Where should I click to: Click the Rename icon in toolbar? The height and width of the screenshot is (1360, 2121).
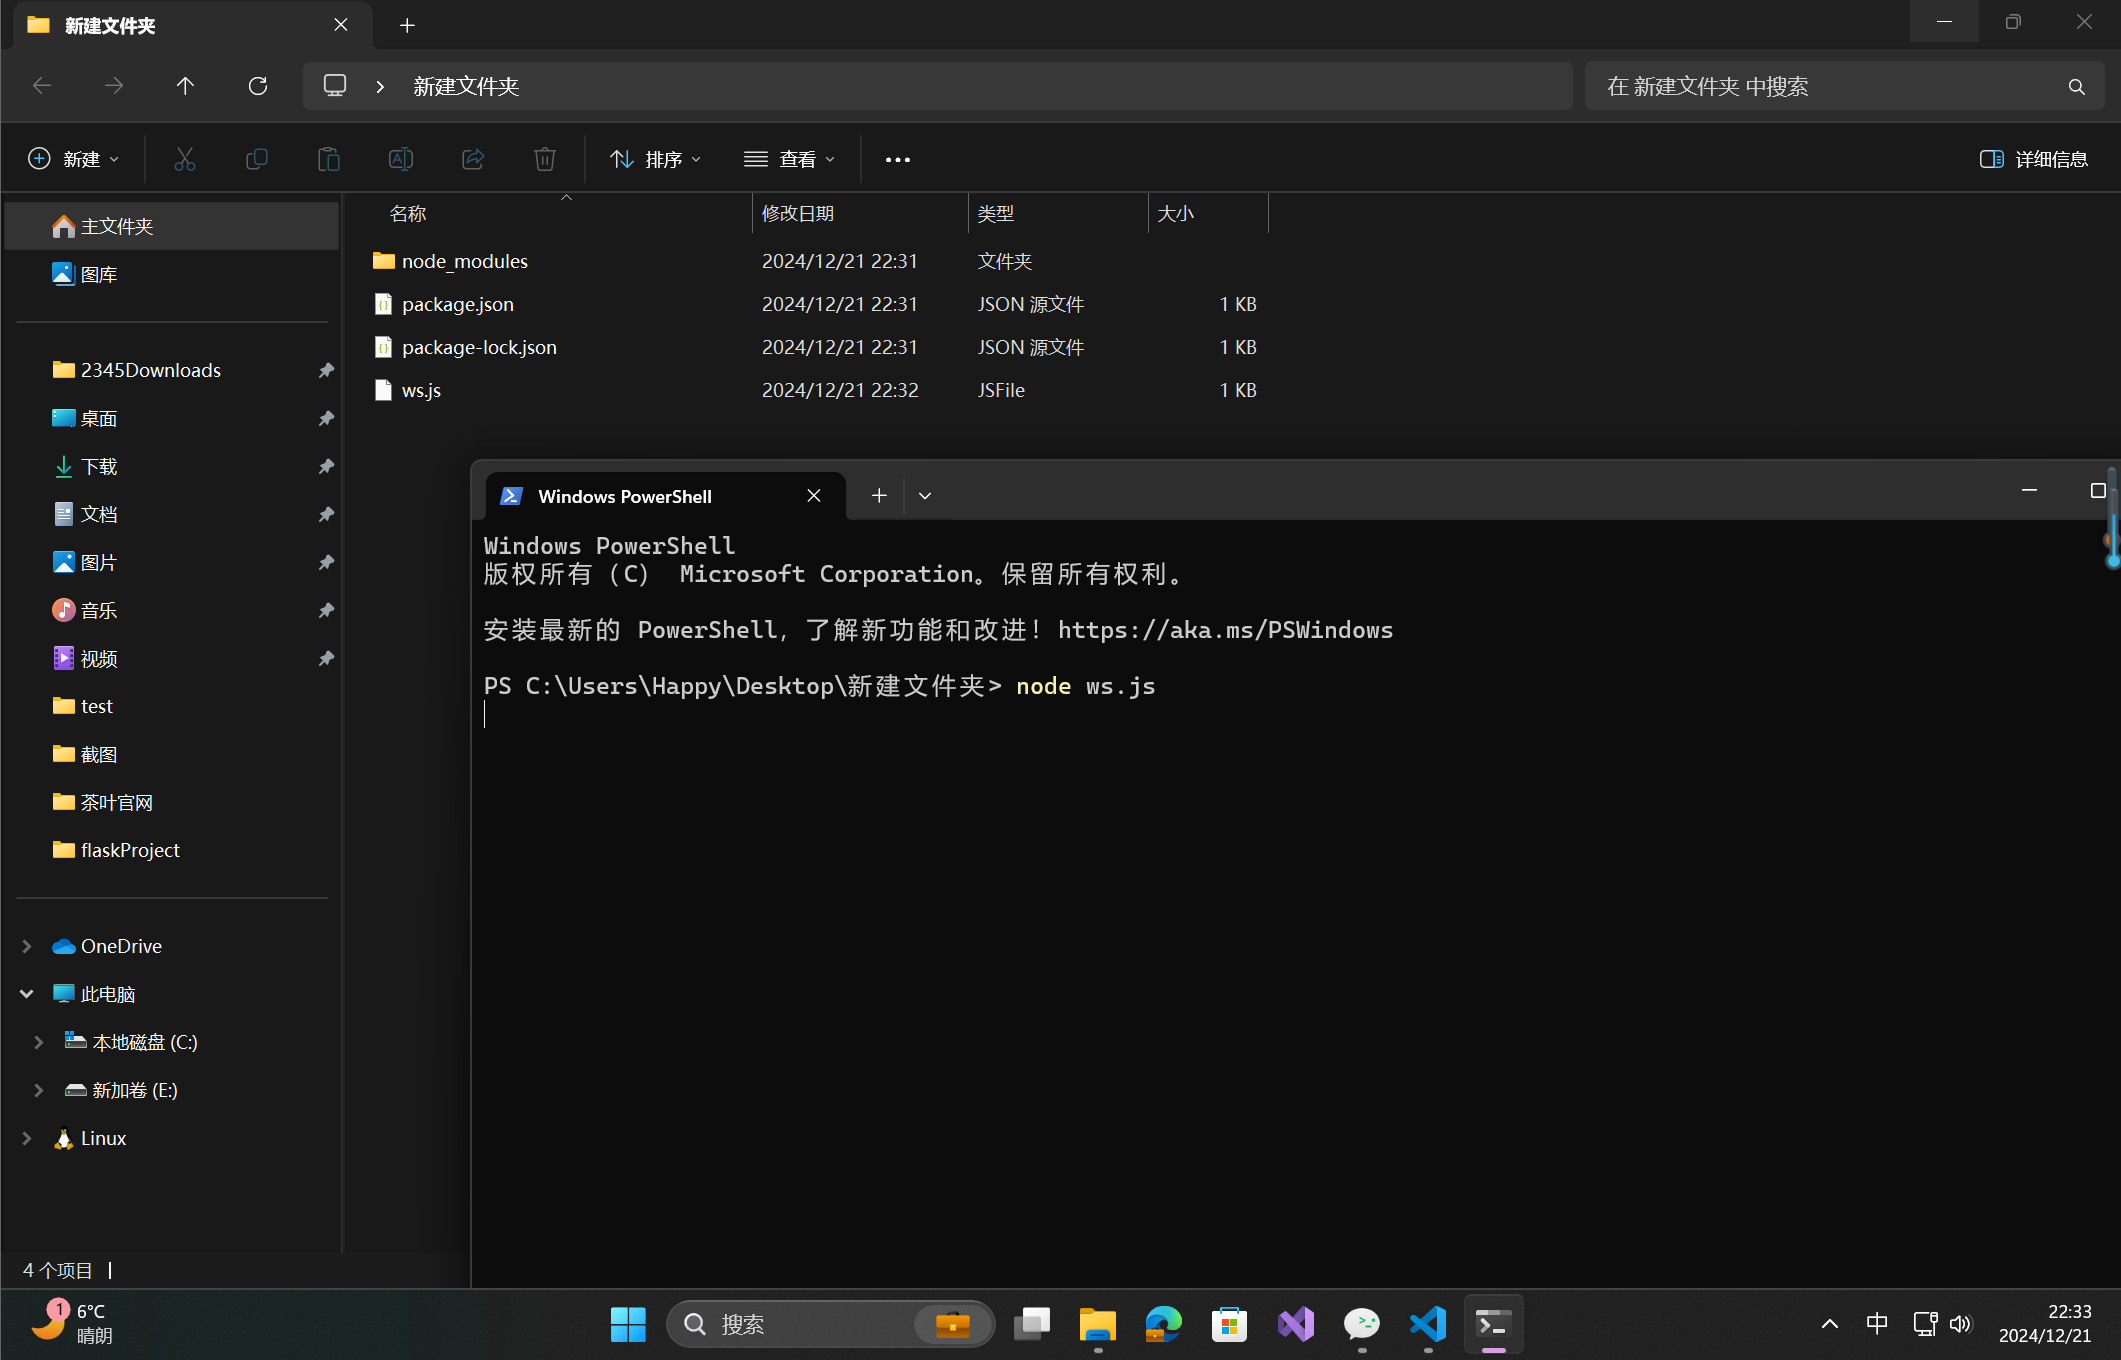[x=400, y=159]
